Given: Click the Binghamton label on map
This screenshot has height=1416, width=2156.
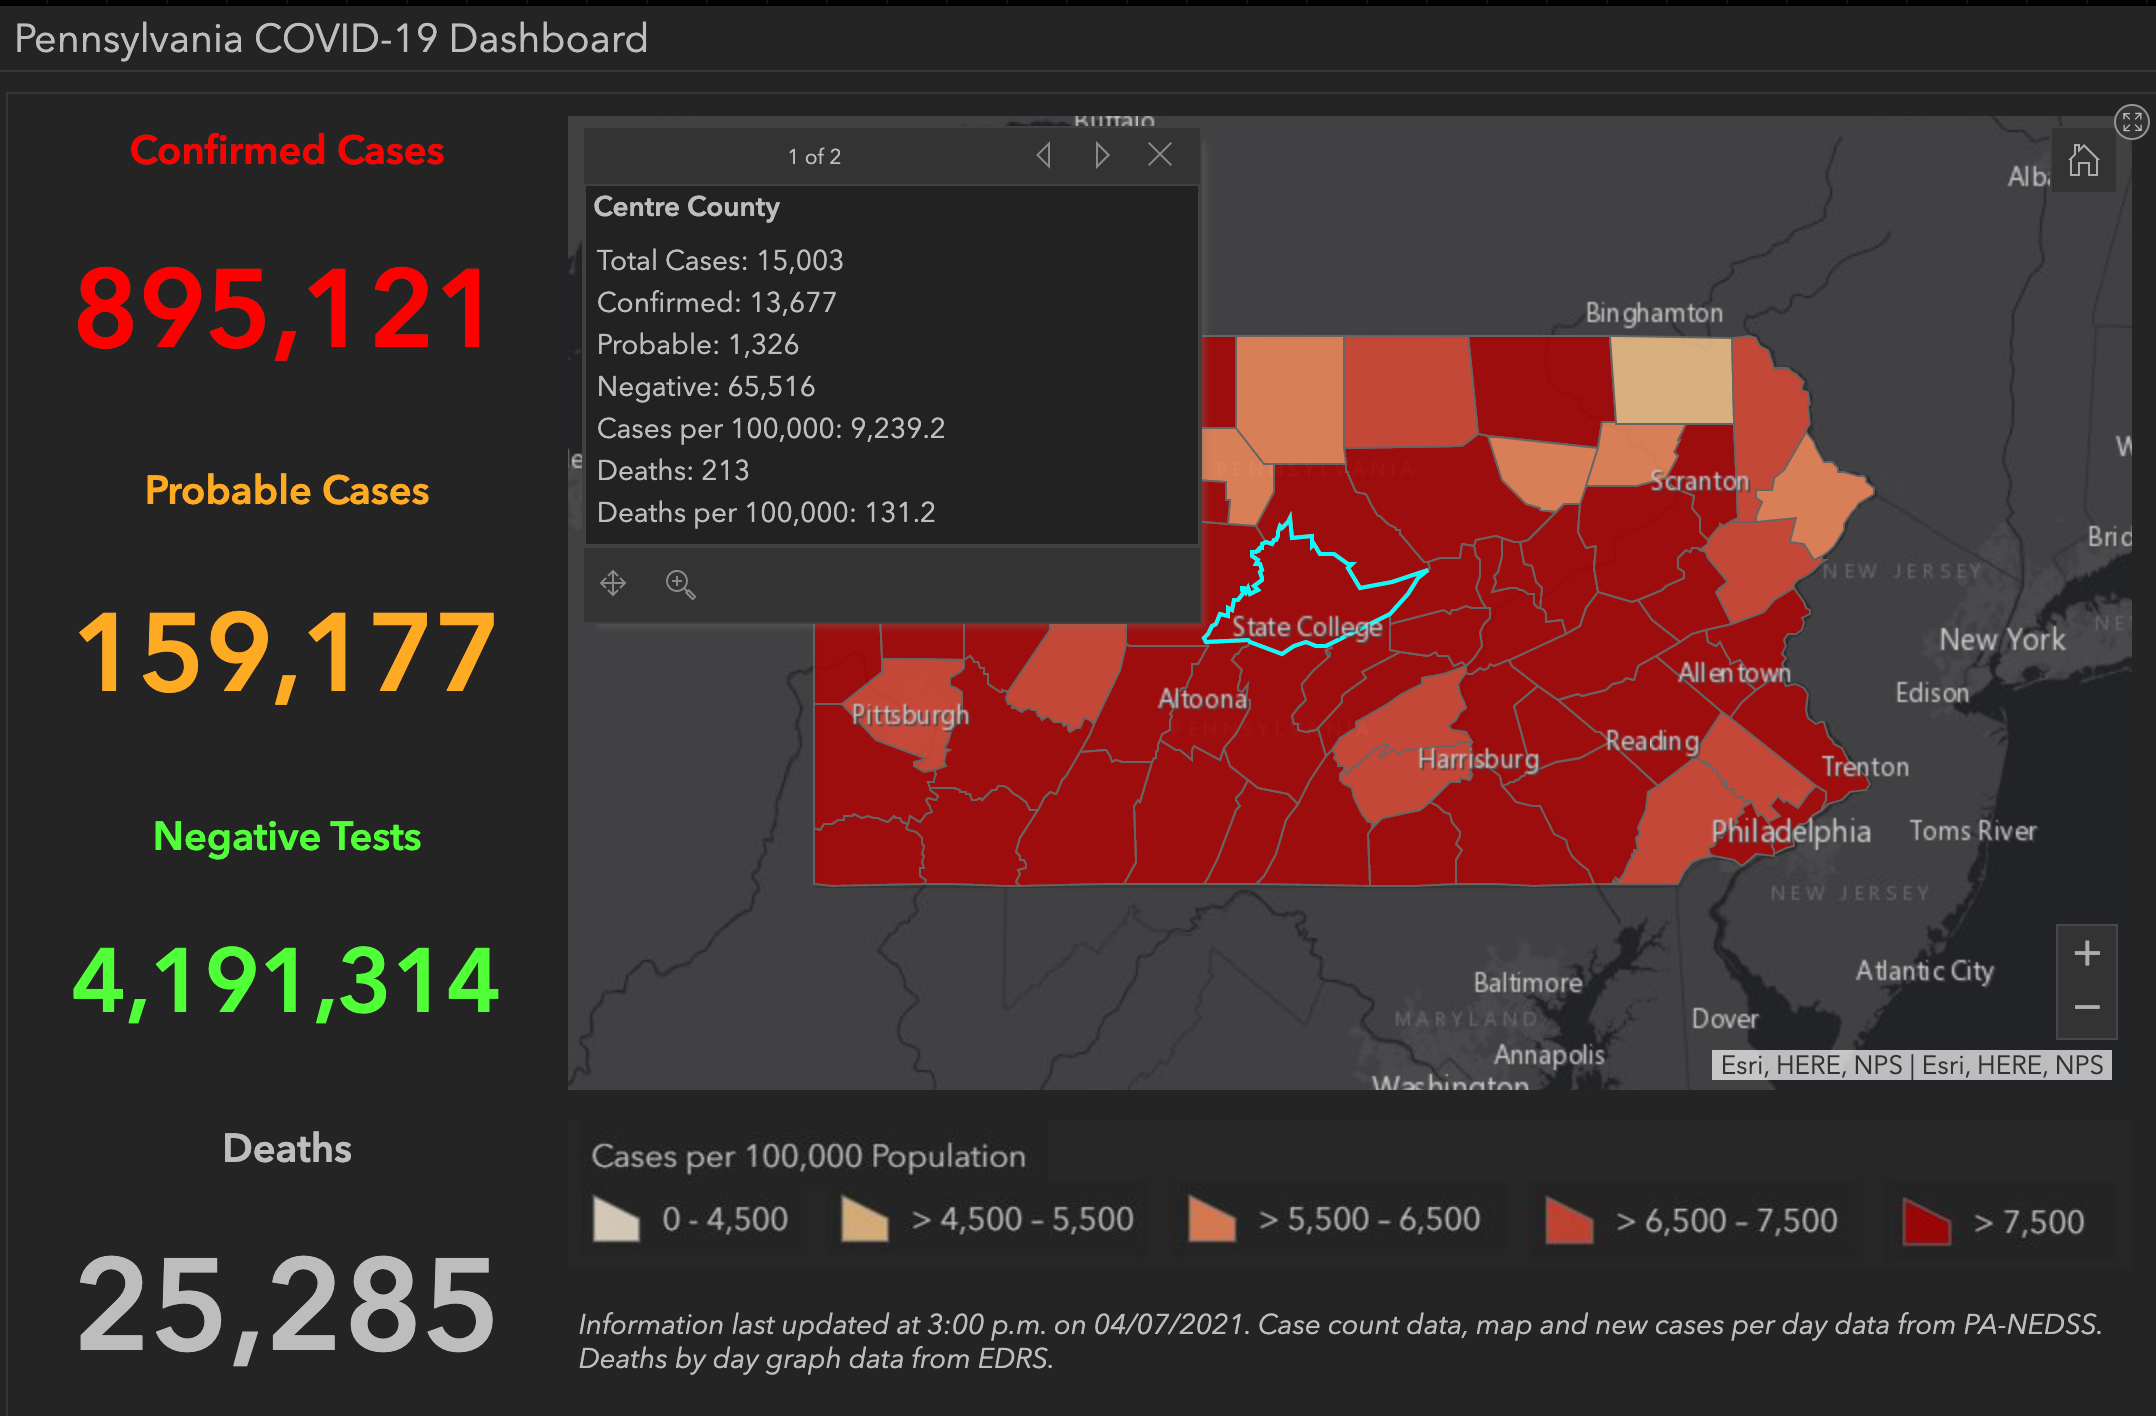Looking at the screenshot, I should point(1654,313).
